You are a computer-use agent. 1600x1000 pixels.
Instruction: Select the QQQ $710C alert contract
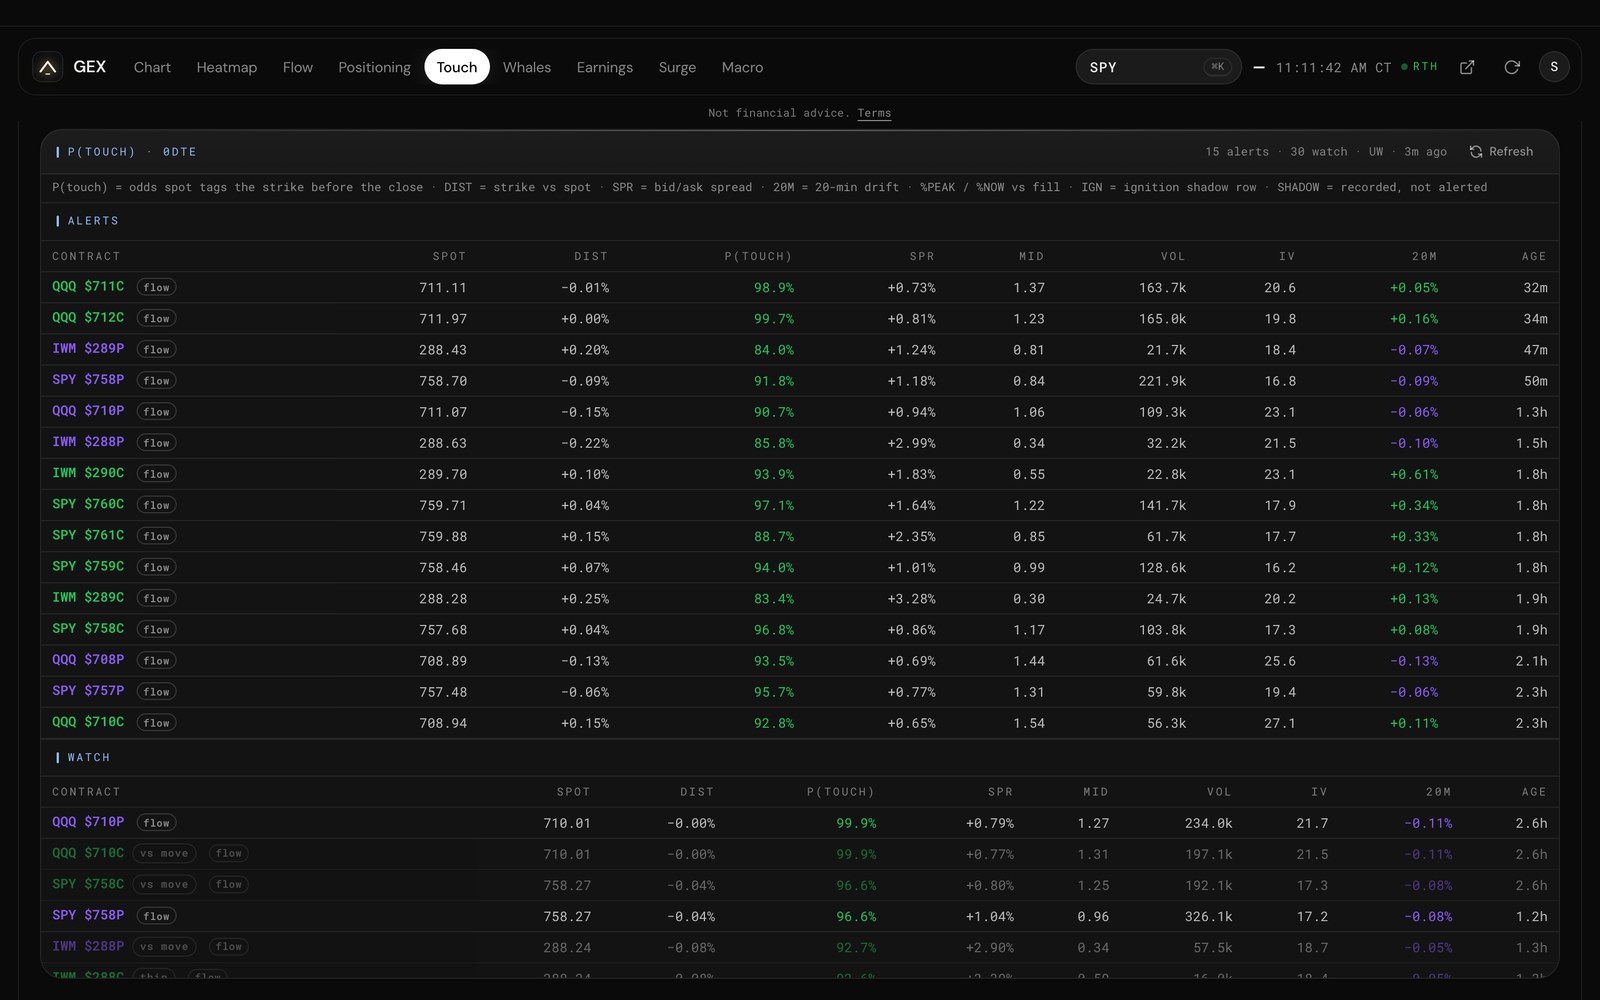88,721
